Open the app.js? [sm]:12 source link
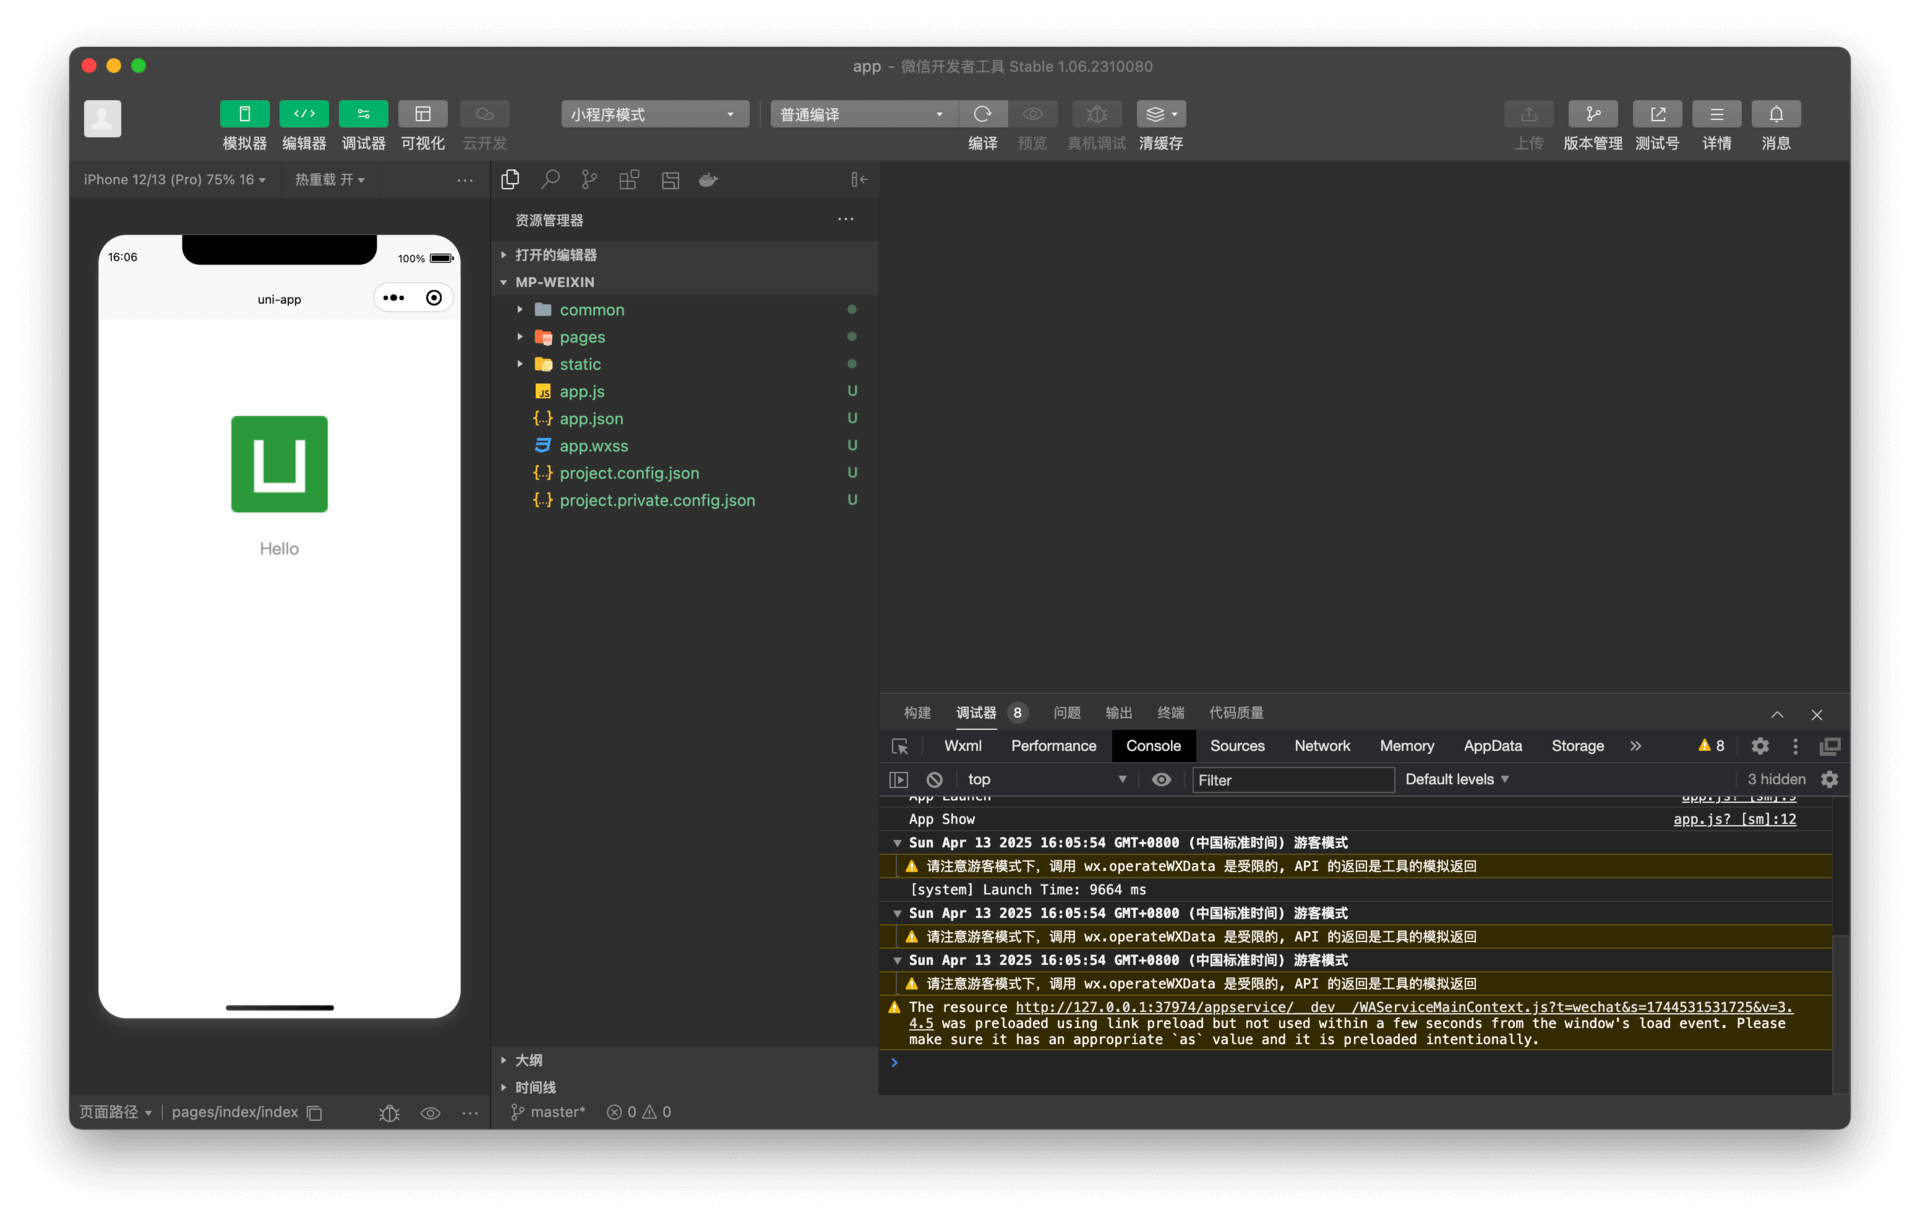1920x1221 pixels. point(1734,819)
